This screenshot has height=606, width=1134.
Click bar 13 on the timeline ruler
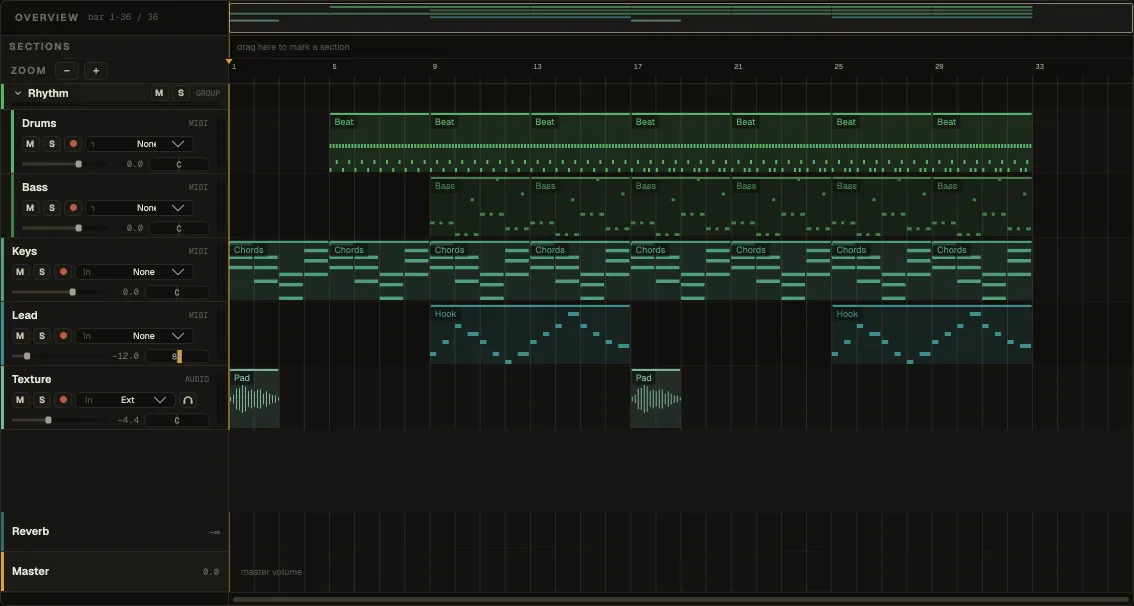click(537, 67)
